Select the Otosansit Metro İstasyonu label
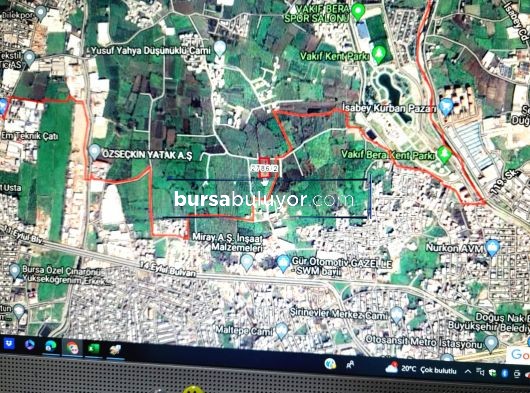The width and height of the screenshot is (530, 393). pos(424,342)
